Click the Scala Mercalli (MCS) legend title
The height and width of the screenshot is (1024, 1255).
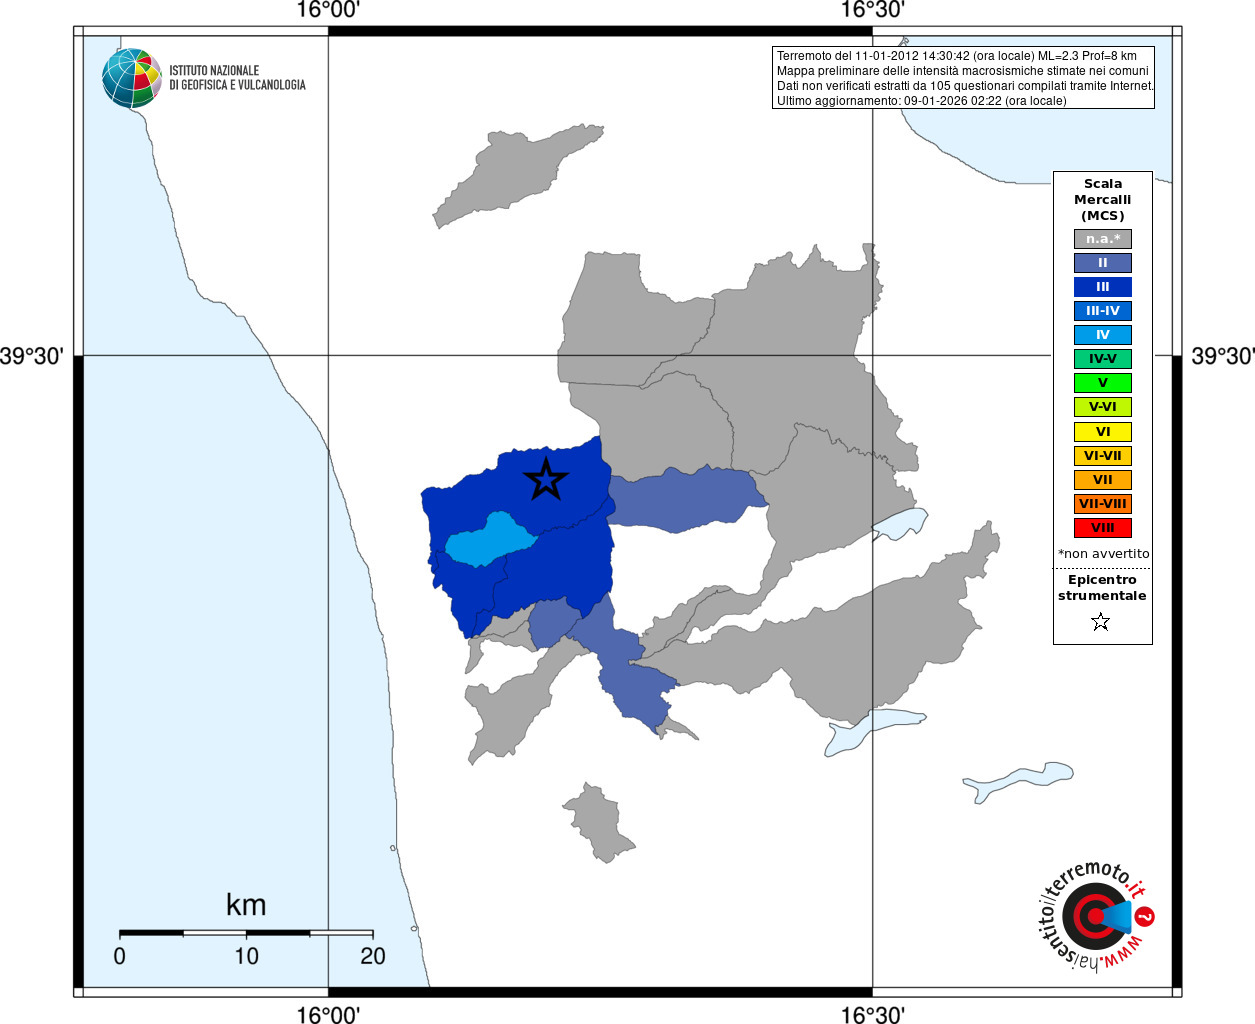[1103, 200]
